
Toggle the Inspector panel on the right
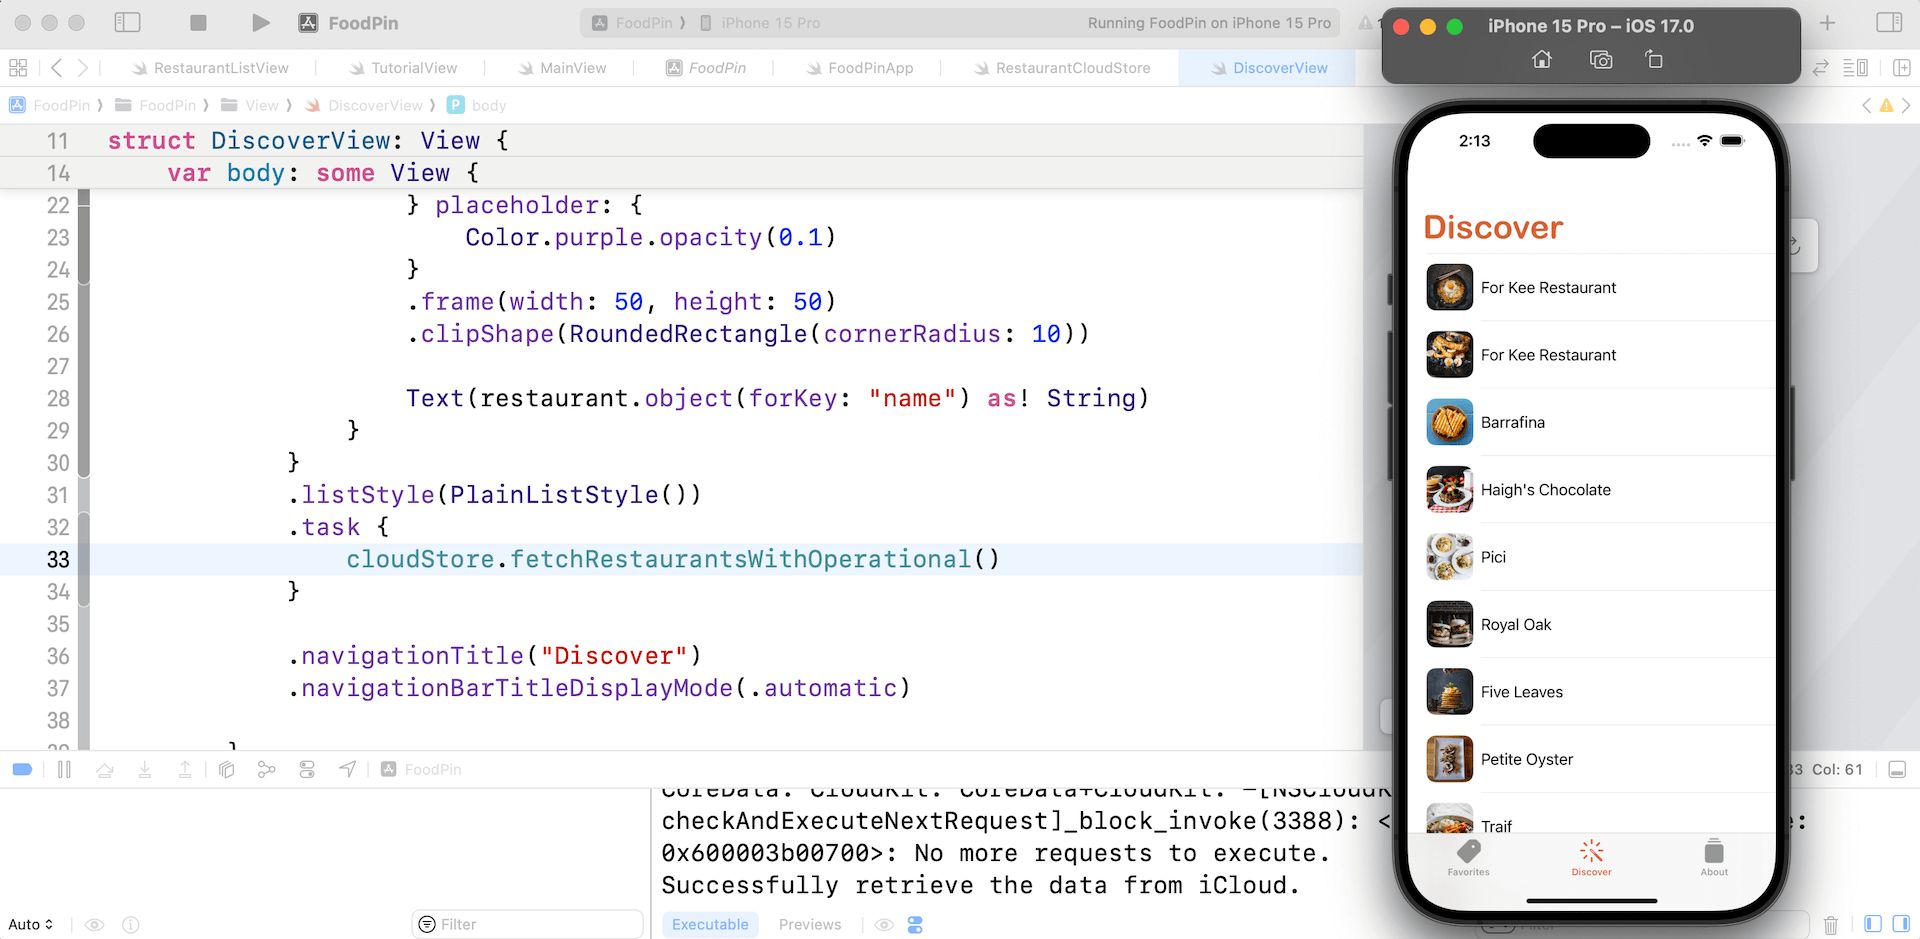[1888, 23]
